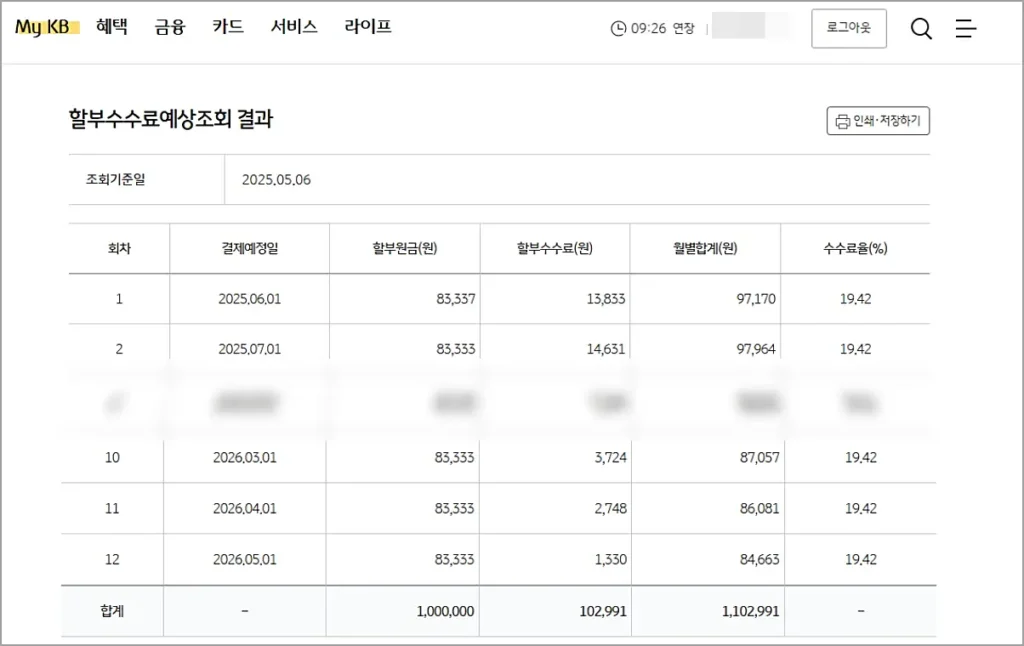Select monthly total 86,081

[760, 508]
